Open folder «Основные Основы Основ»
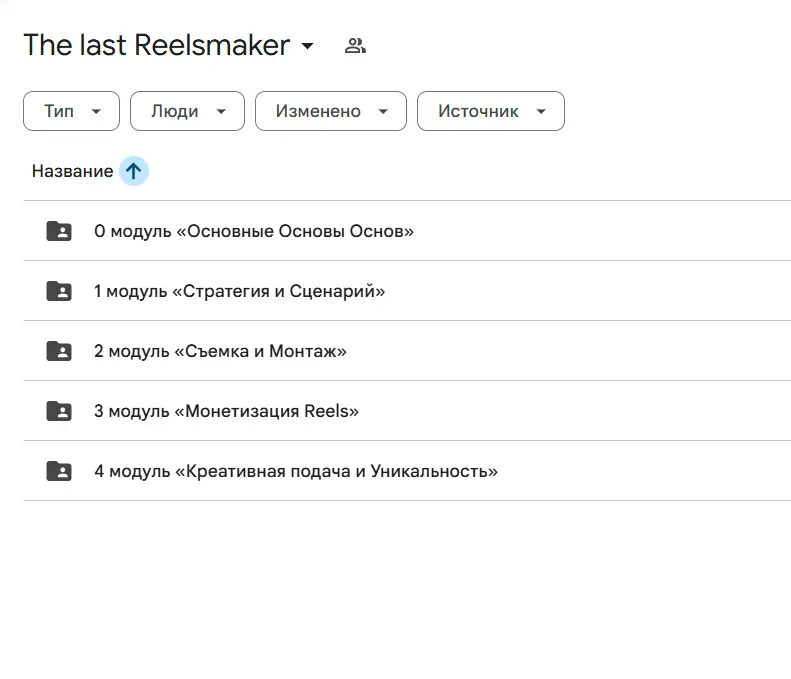 coord(254,231)
